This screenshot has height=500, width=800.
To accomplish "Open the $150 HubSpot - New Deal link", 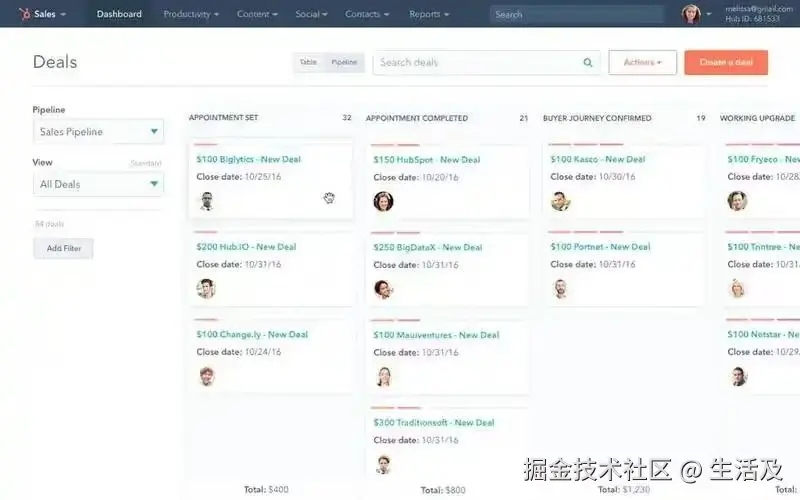I will tap(427, 160).
